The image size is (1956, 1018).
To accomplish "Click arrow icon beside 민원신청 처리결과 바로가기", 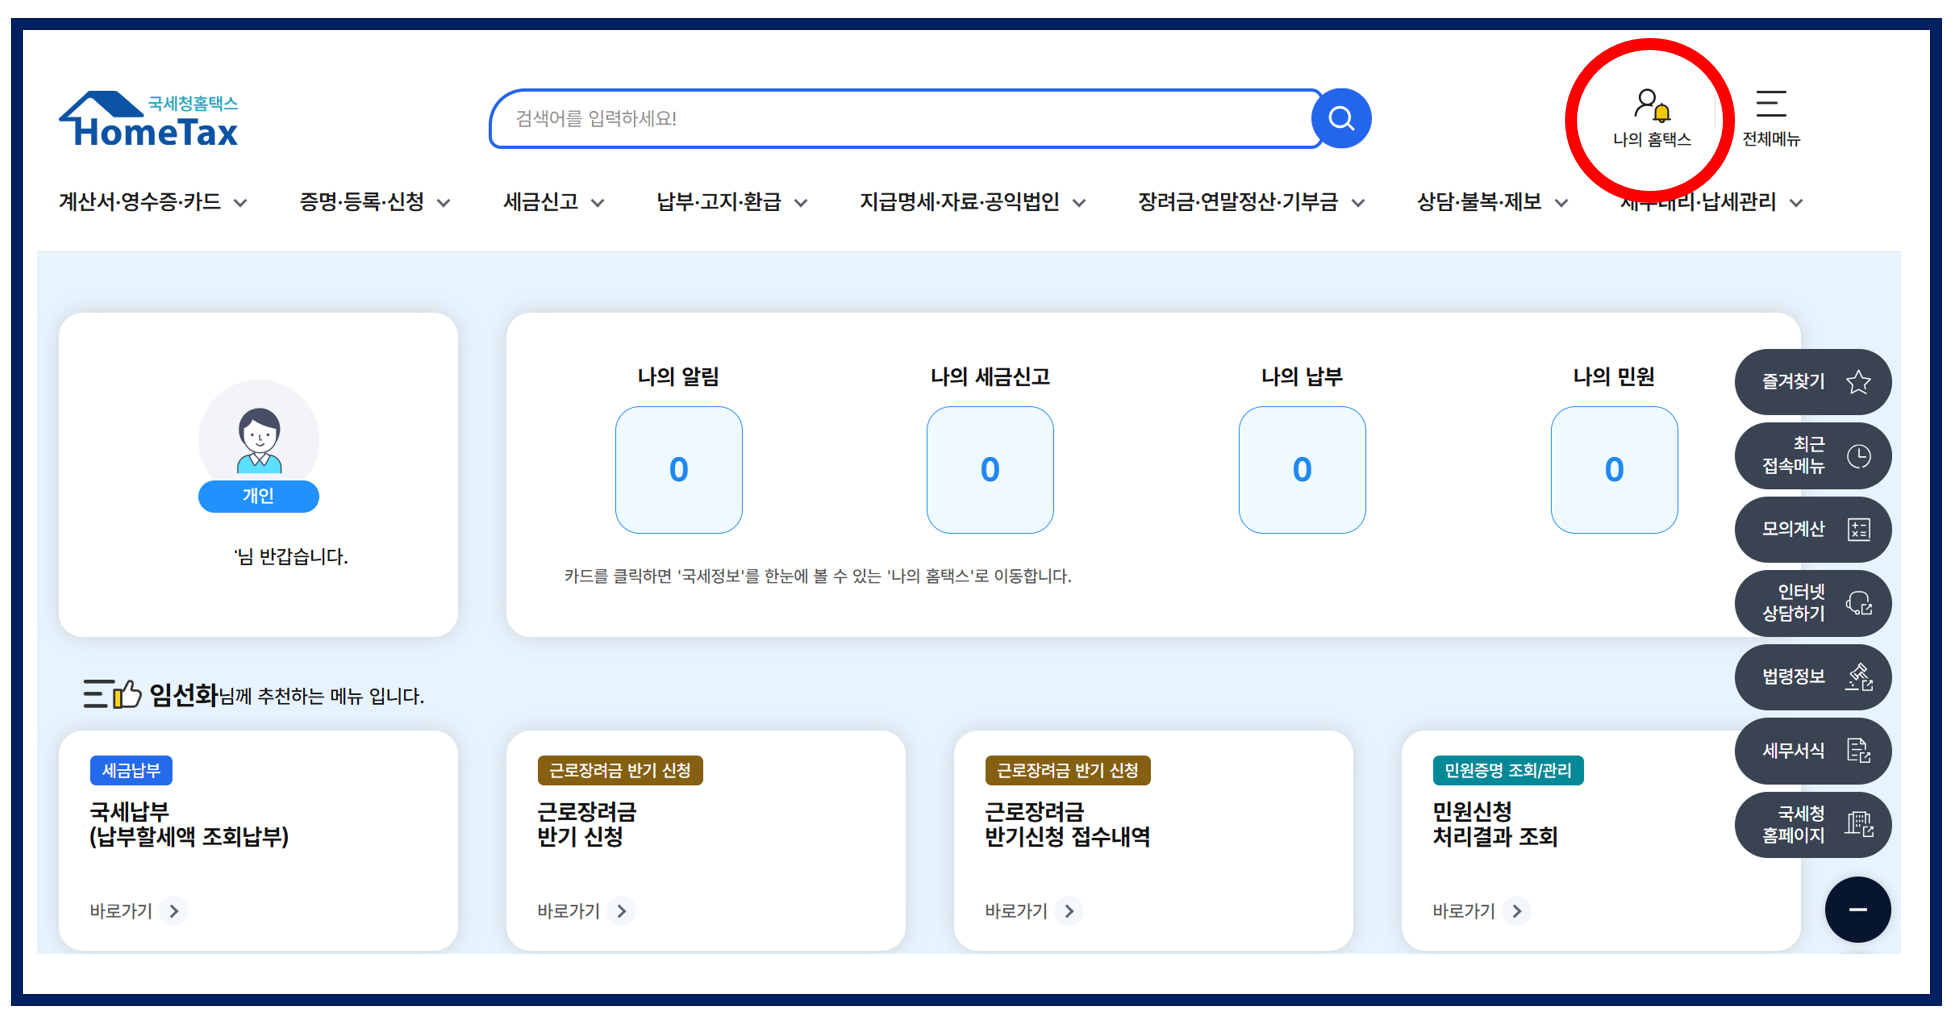I will [1517, 911].
